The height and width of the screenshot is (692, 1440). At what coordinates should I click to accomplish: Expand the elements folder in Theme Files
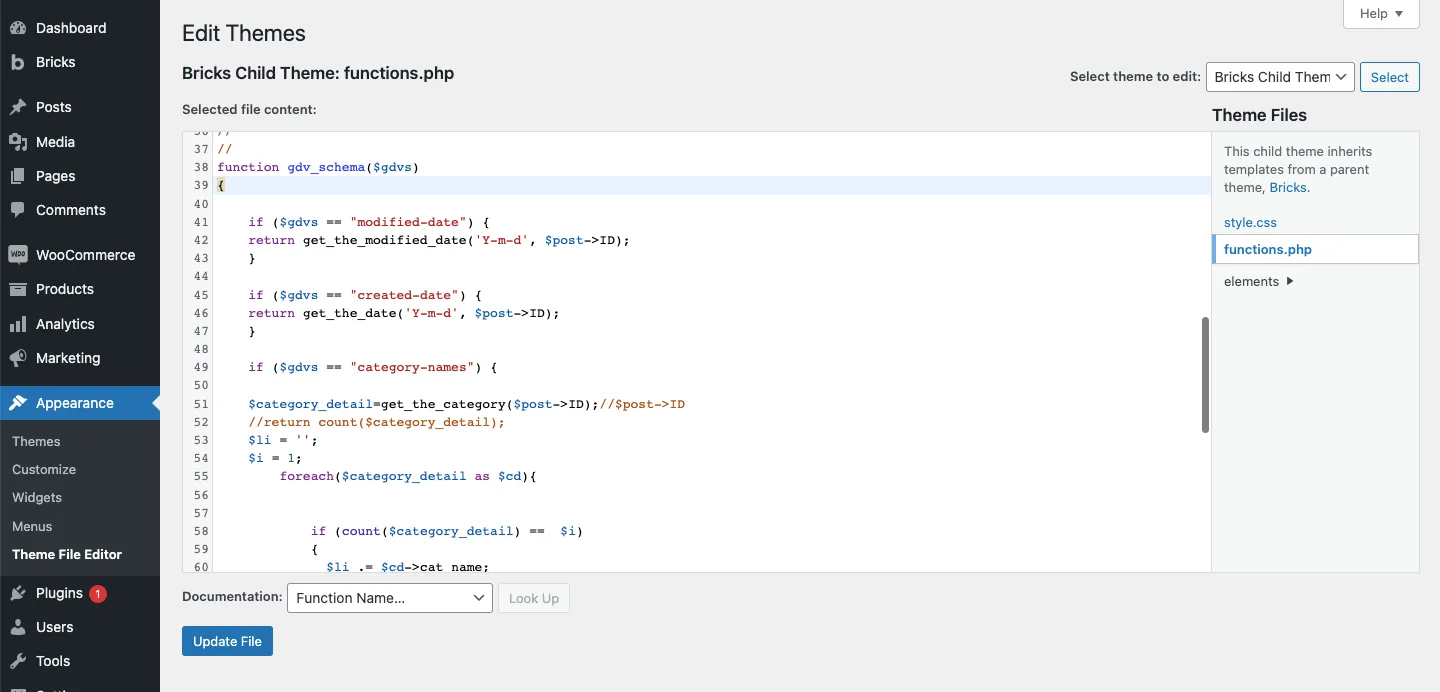tap(1258, 281)
